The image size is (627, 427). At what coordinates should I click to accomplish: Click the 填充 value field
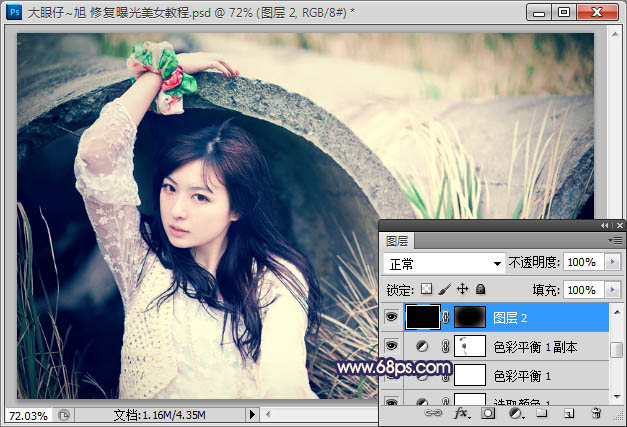(583, 290)
